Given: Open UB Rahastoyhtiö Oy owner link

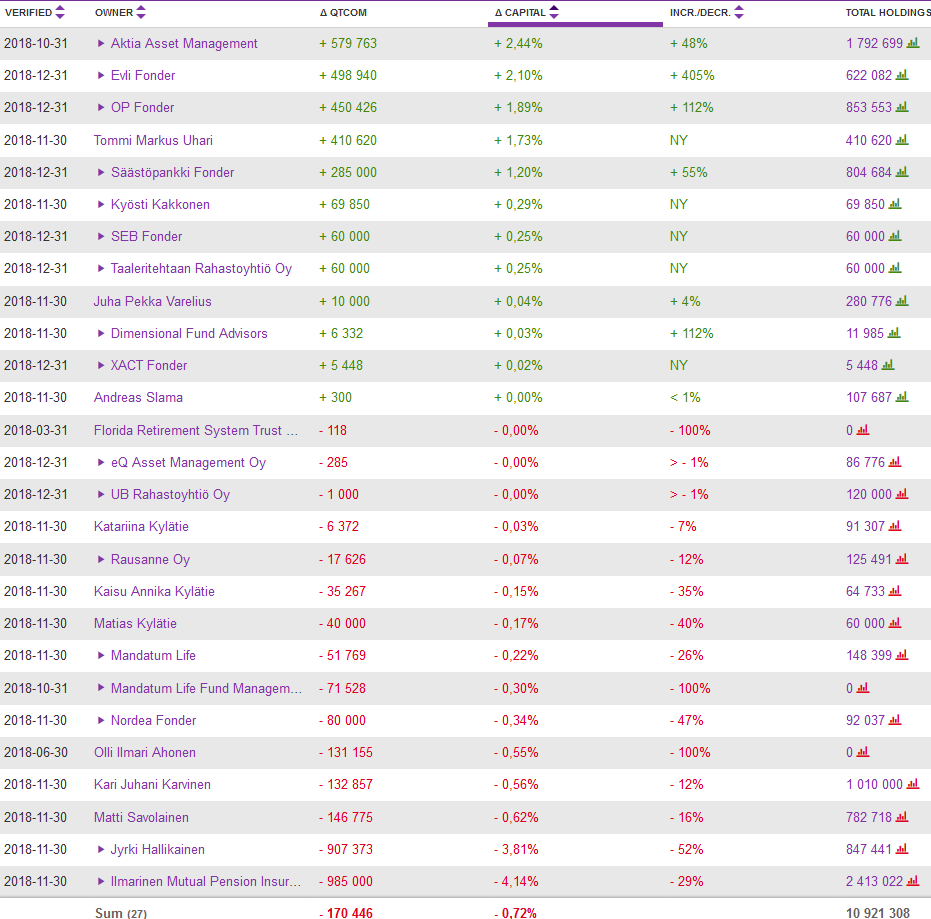Looking at the screenshot, I should coord(170,494).
